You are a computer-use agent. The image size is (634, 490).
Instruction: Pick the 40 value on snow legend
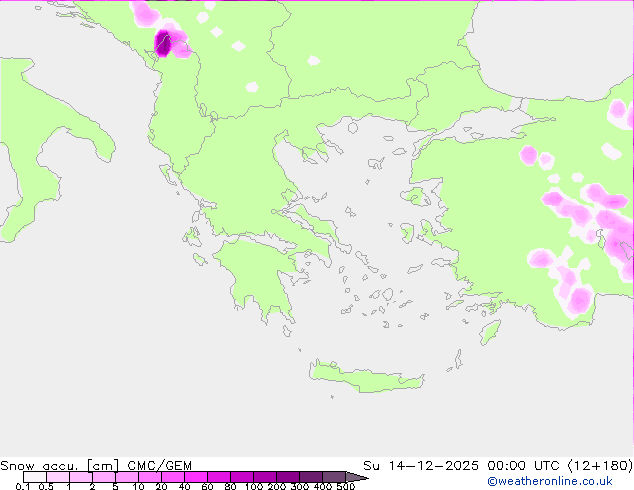[184, 486]
